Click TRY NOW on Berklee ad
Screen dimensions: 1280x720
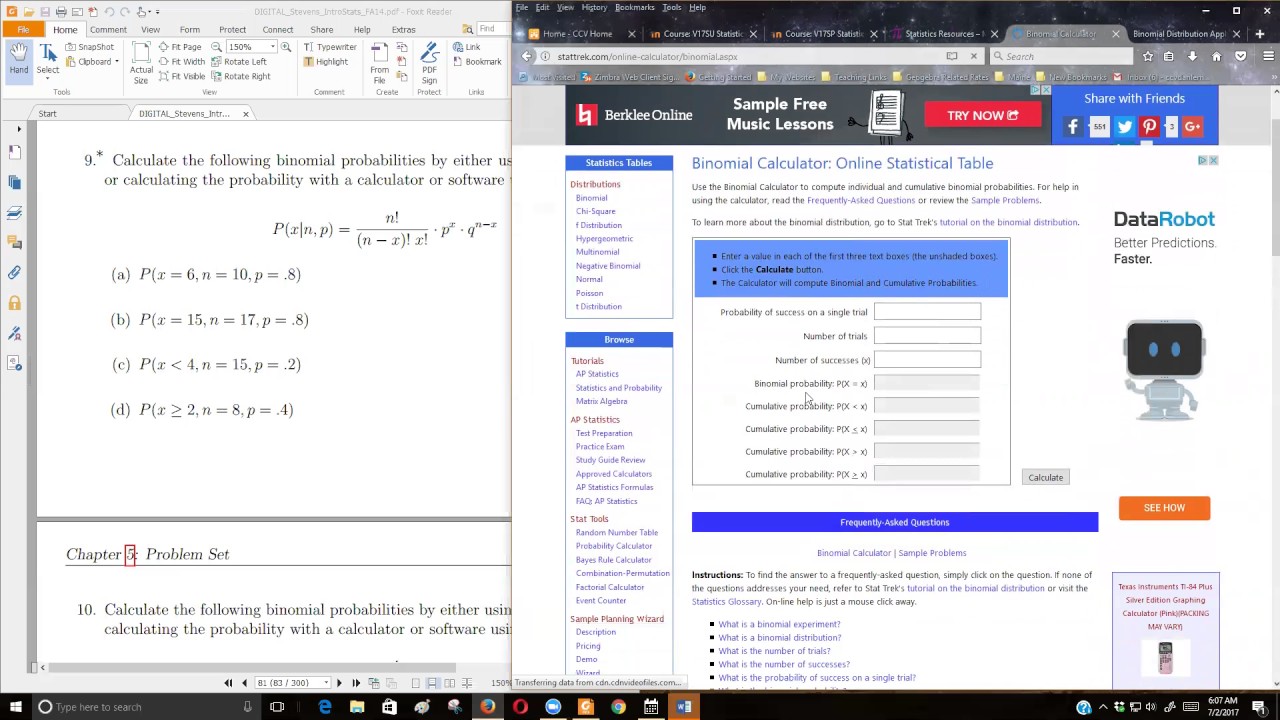pyautogui.click(x=983, y=116)
